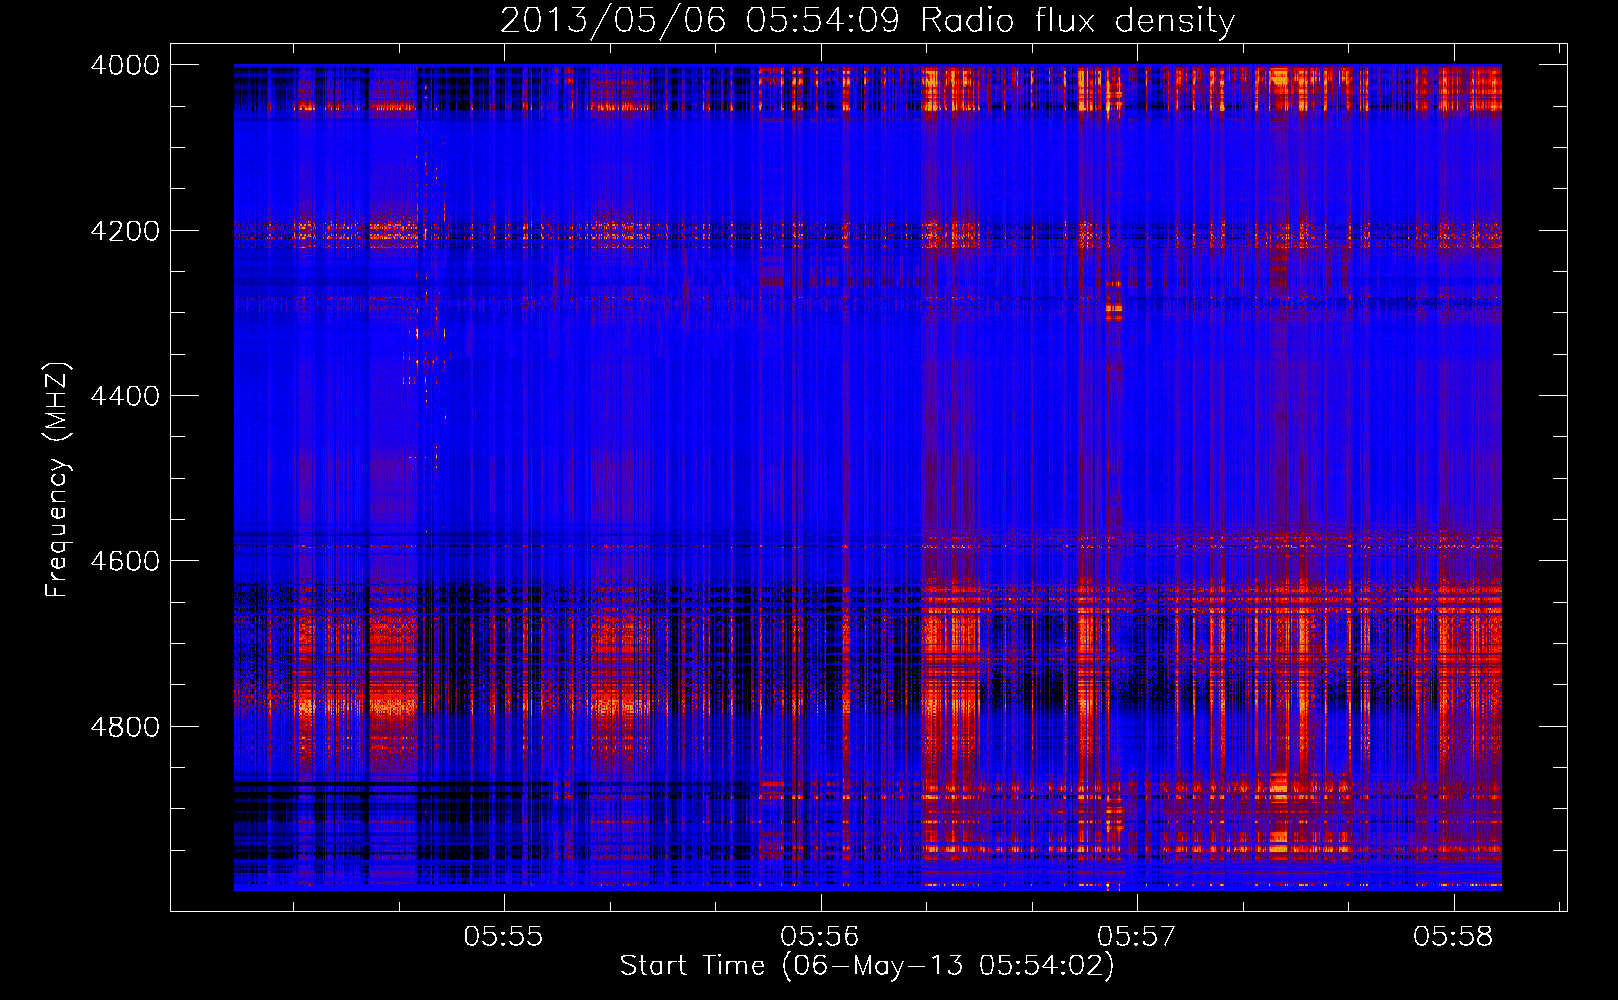Click the 05:57 time tick label
Viewport: 1618px width, 1000px height.
(1136, 937)
